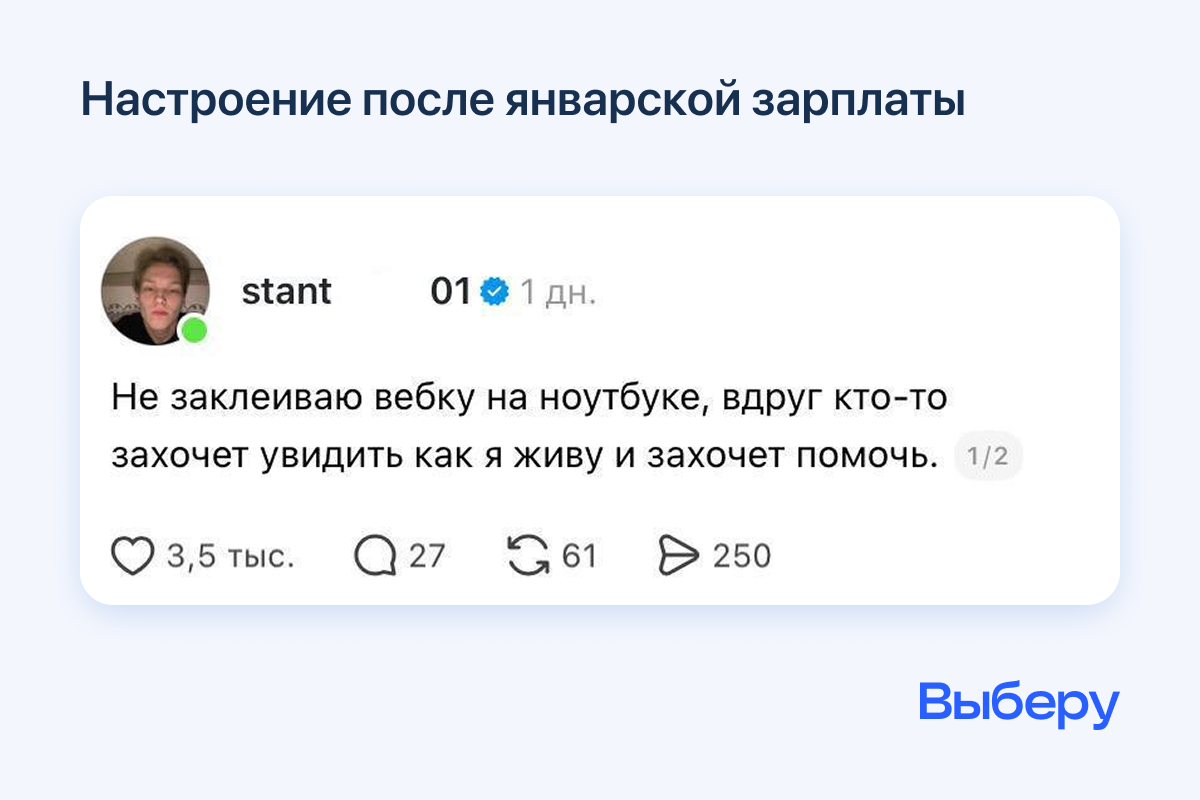Open comments via the speech bubble icon

375,556
